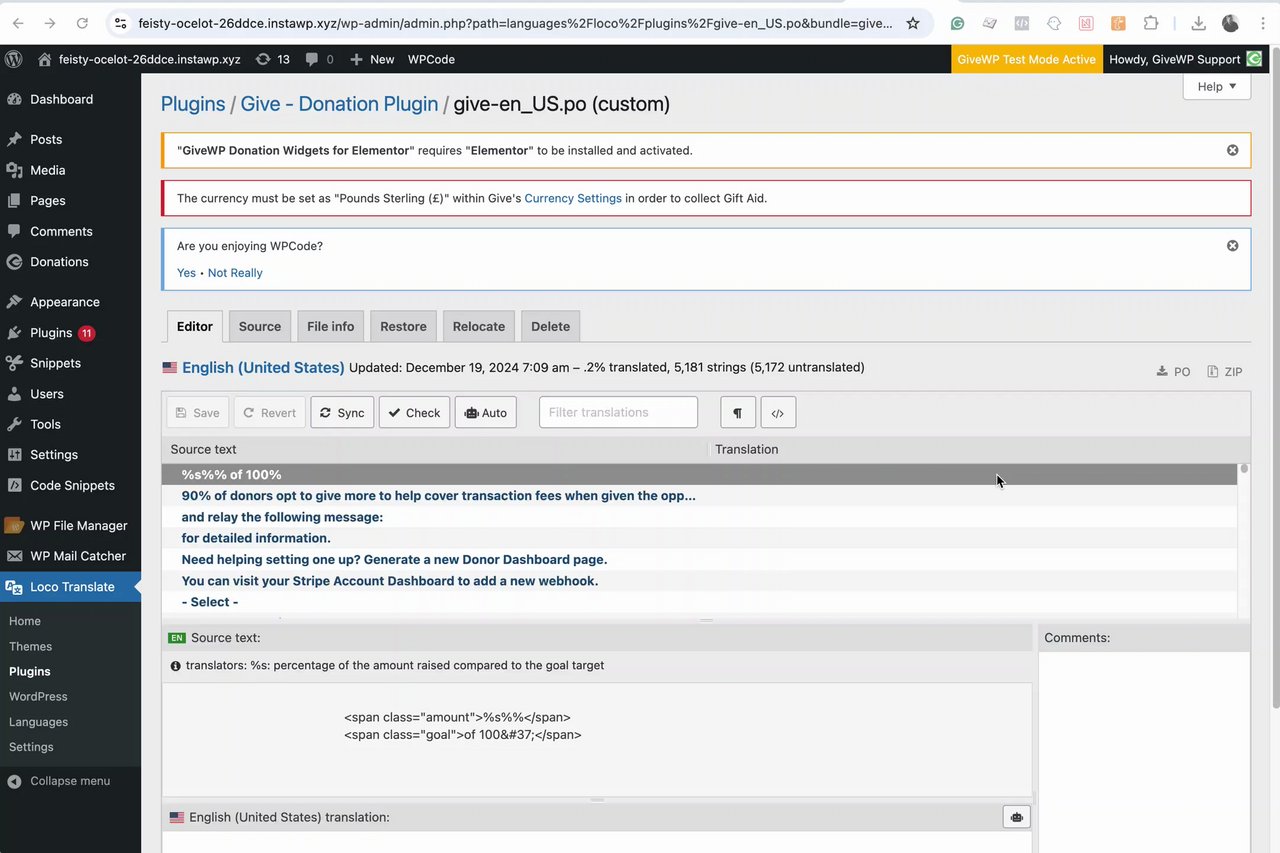Open the Chrome profile avatar

(x=1230, y=23)
